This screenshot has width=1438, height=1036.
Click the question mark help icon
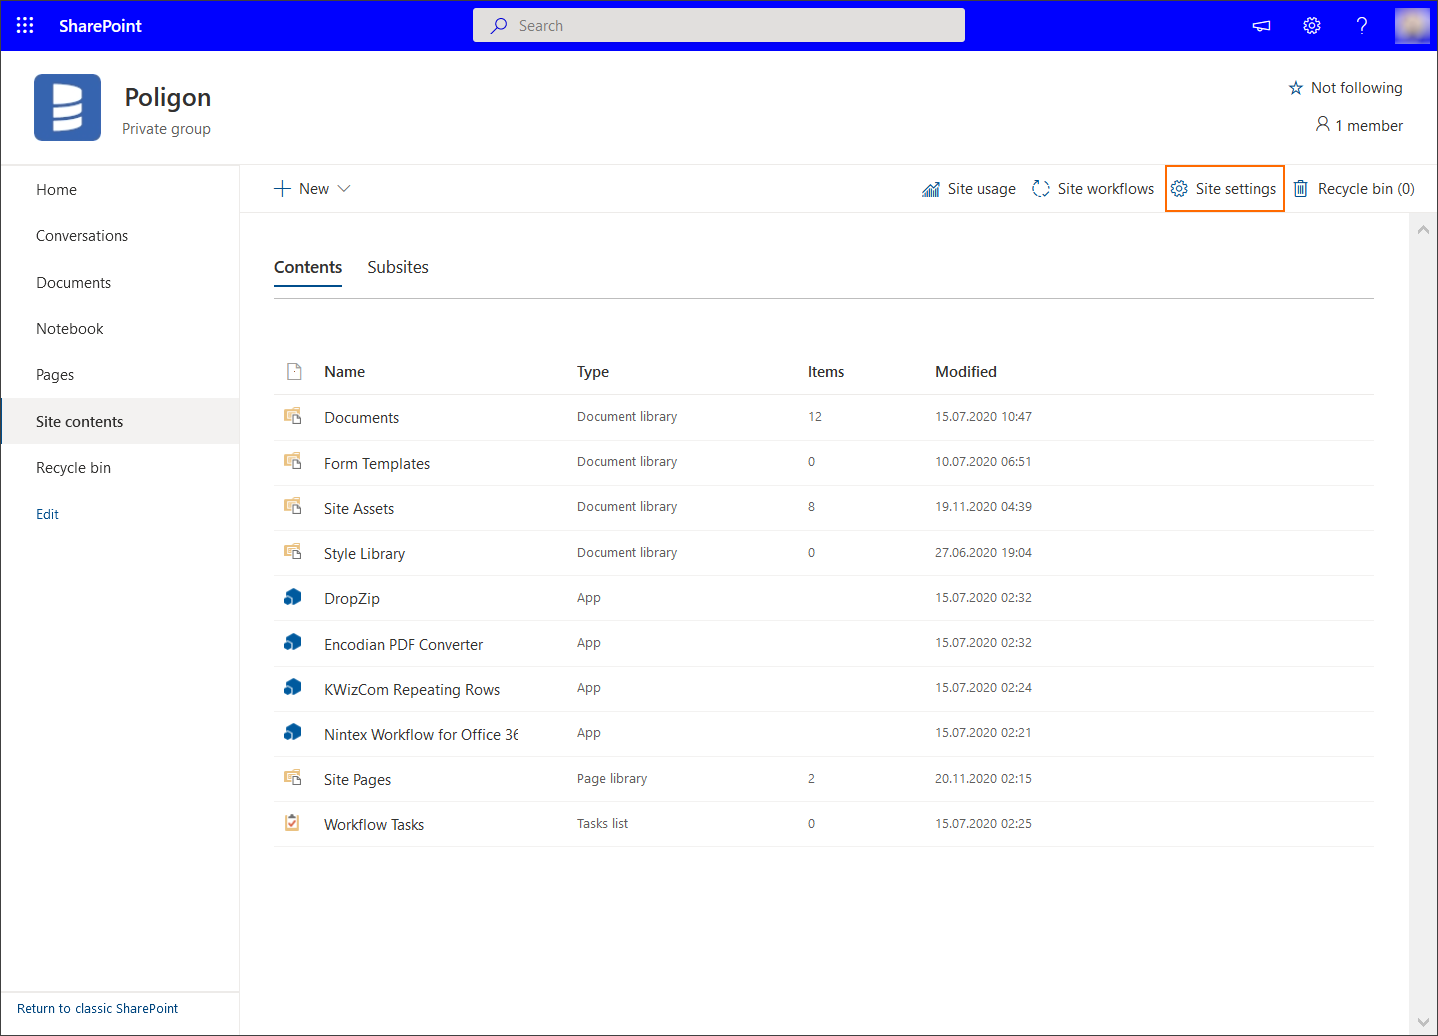(x=1361, y=26)
